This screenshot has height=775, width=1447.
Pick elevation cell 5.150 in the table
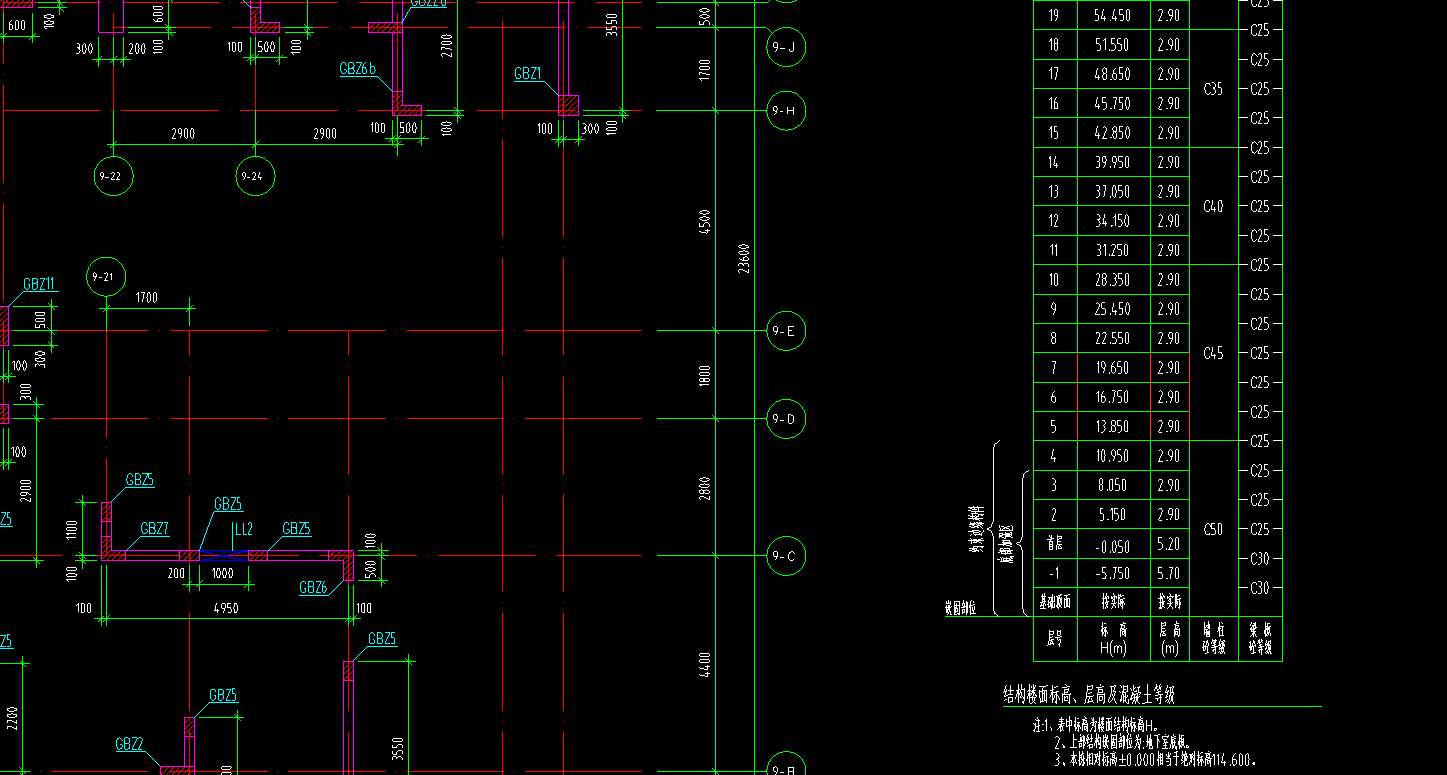point(1113,515)
